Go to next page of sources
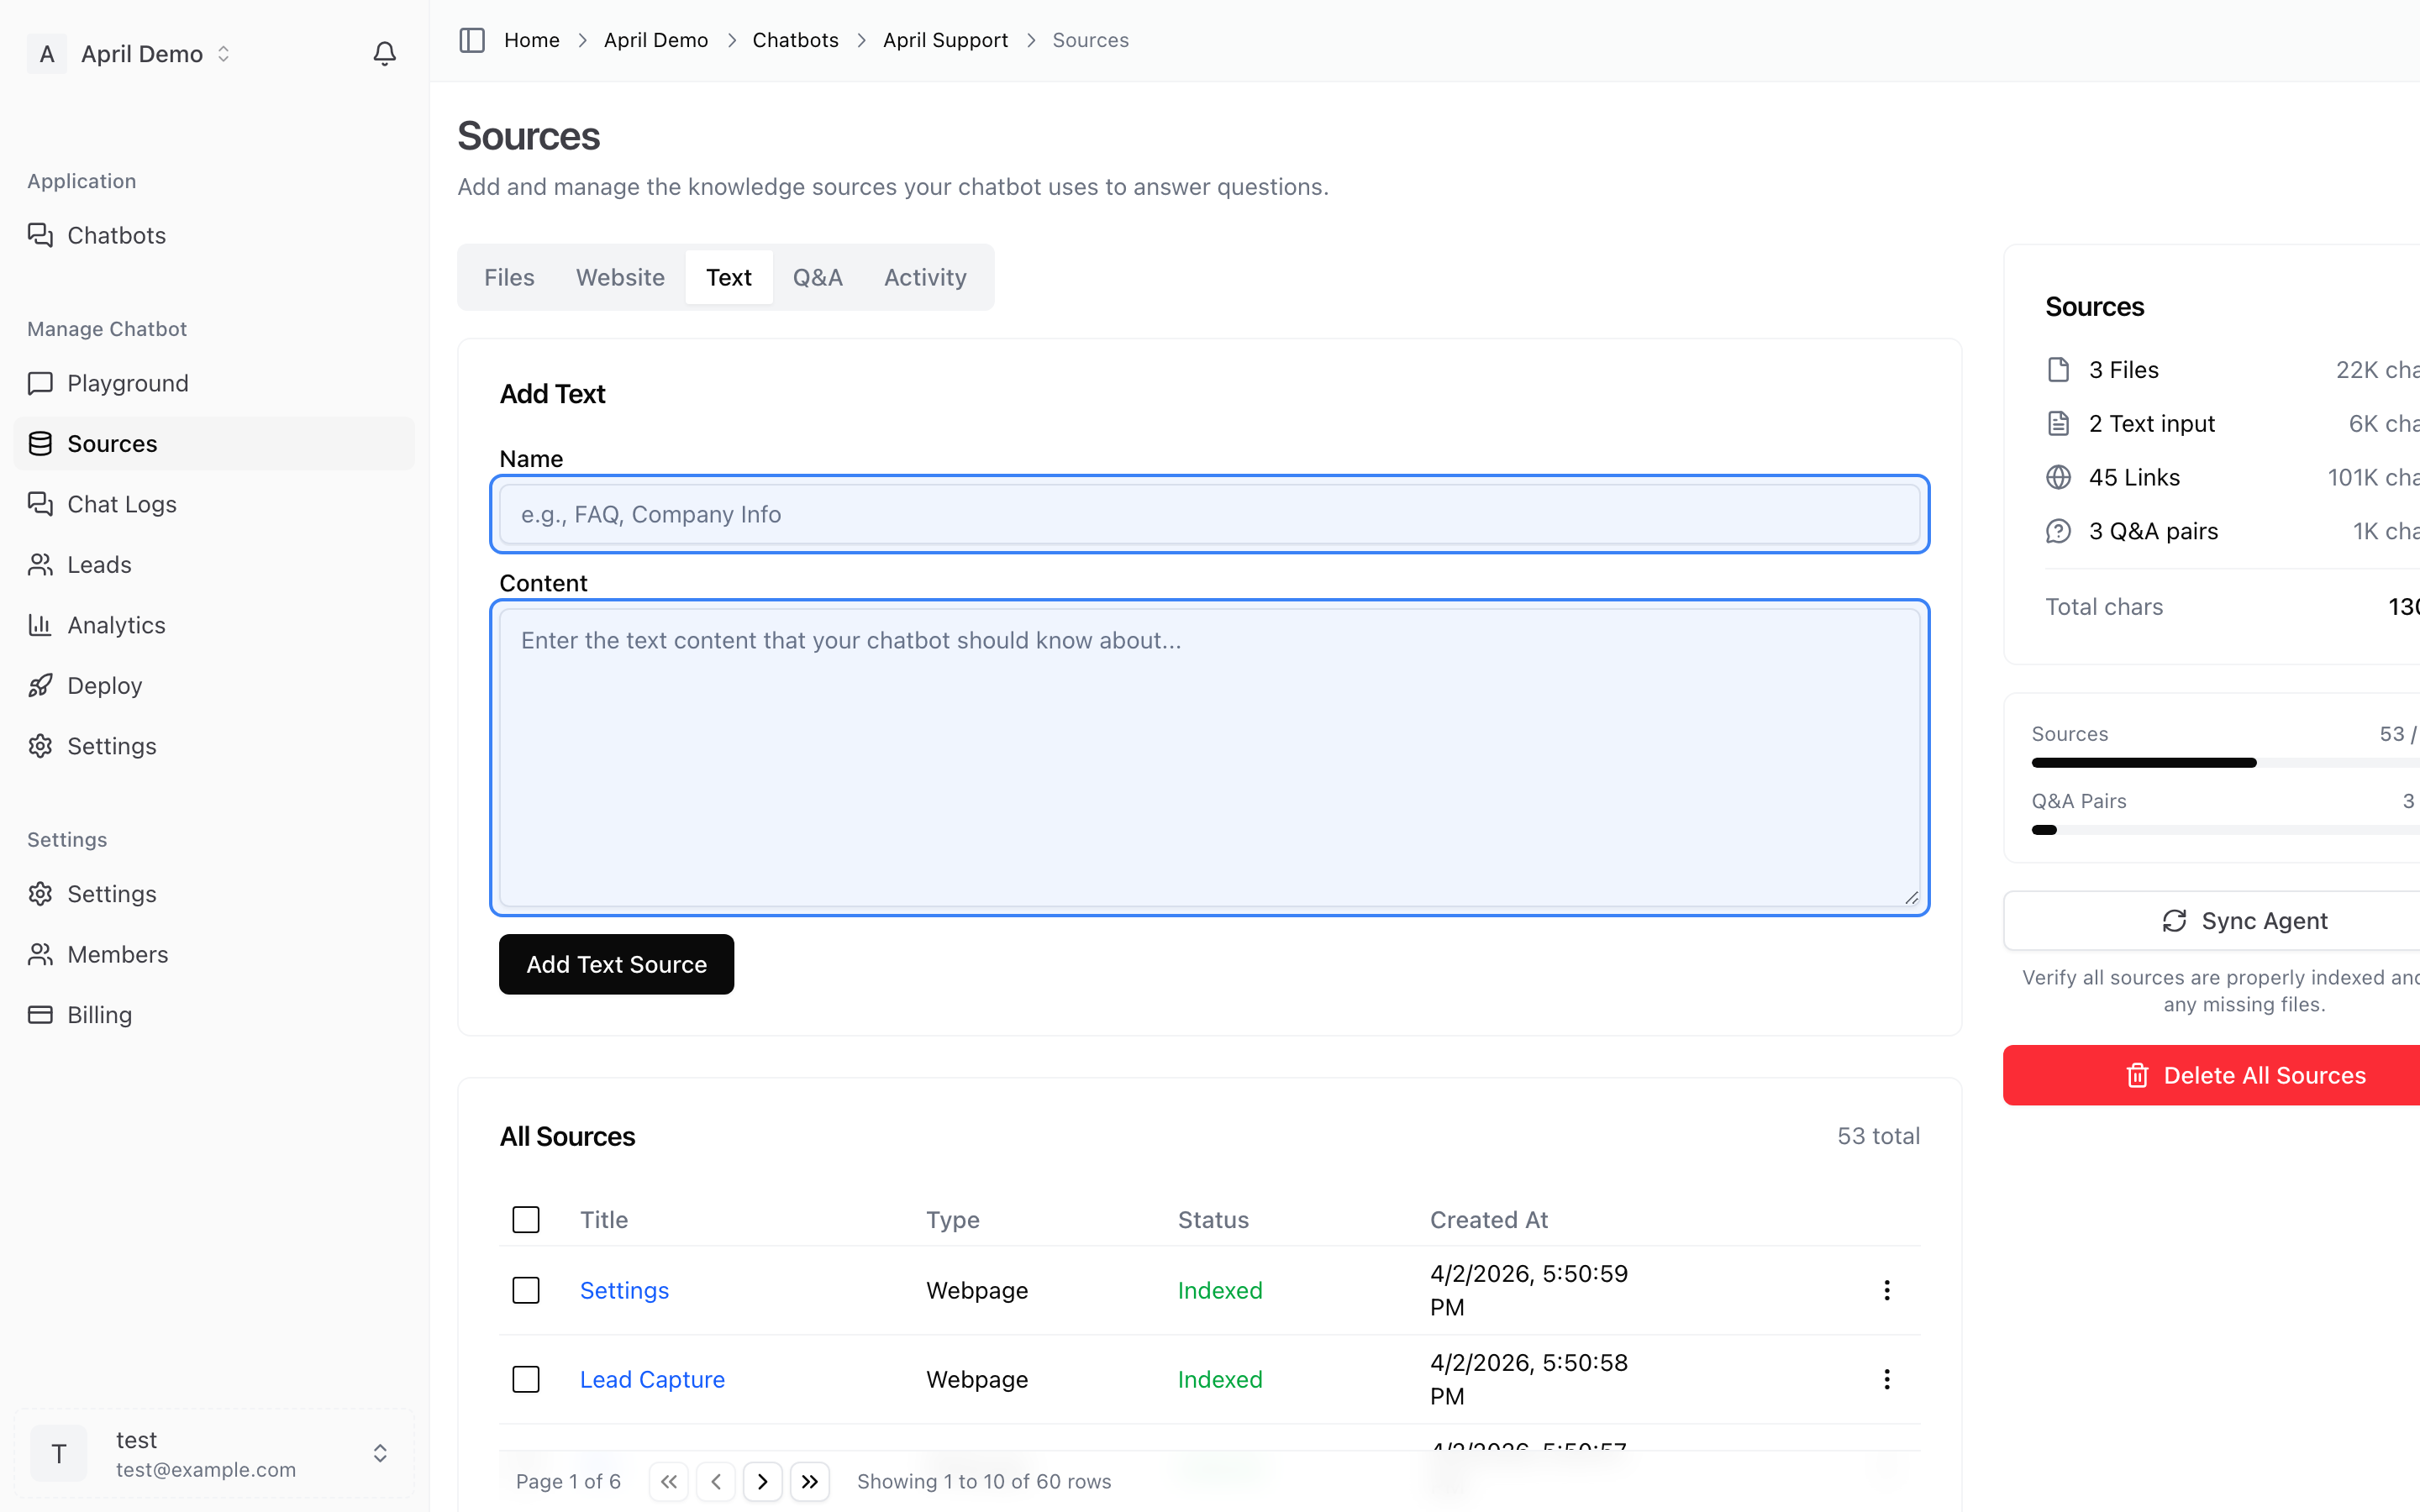This screenshot has height=1512, width=2420. click(x=763, y=1481)
